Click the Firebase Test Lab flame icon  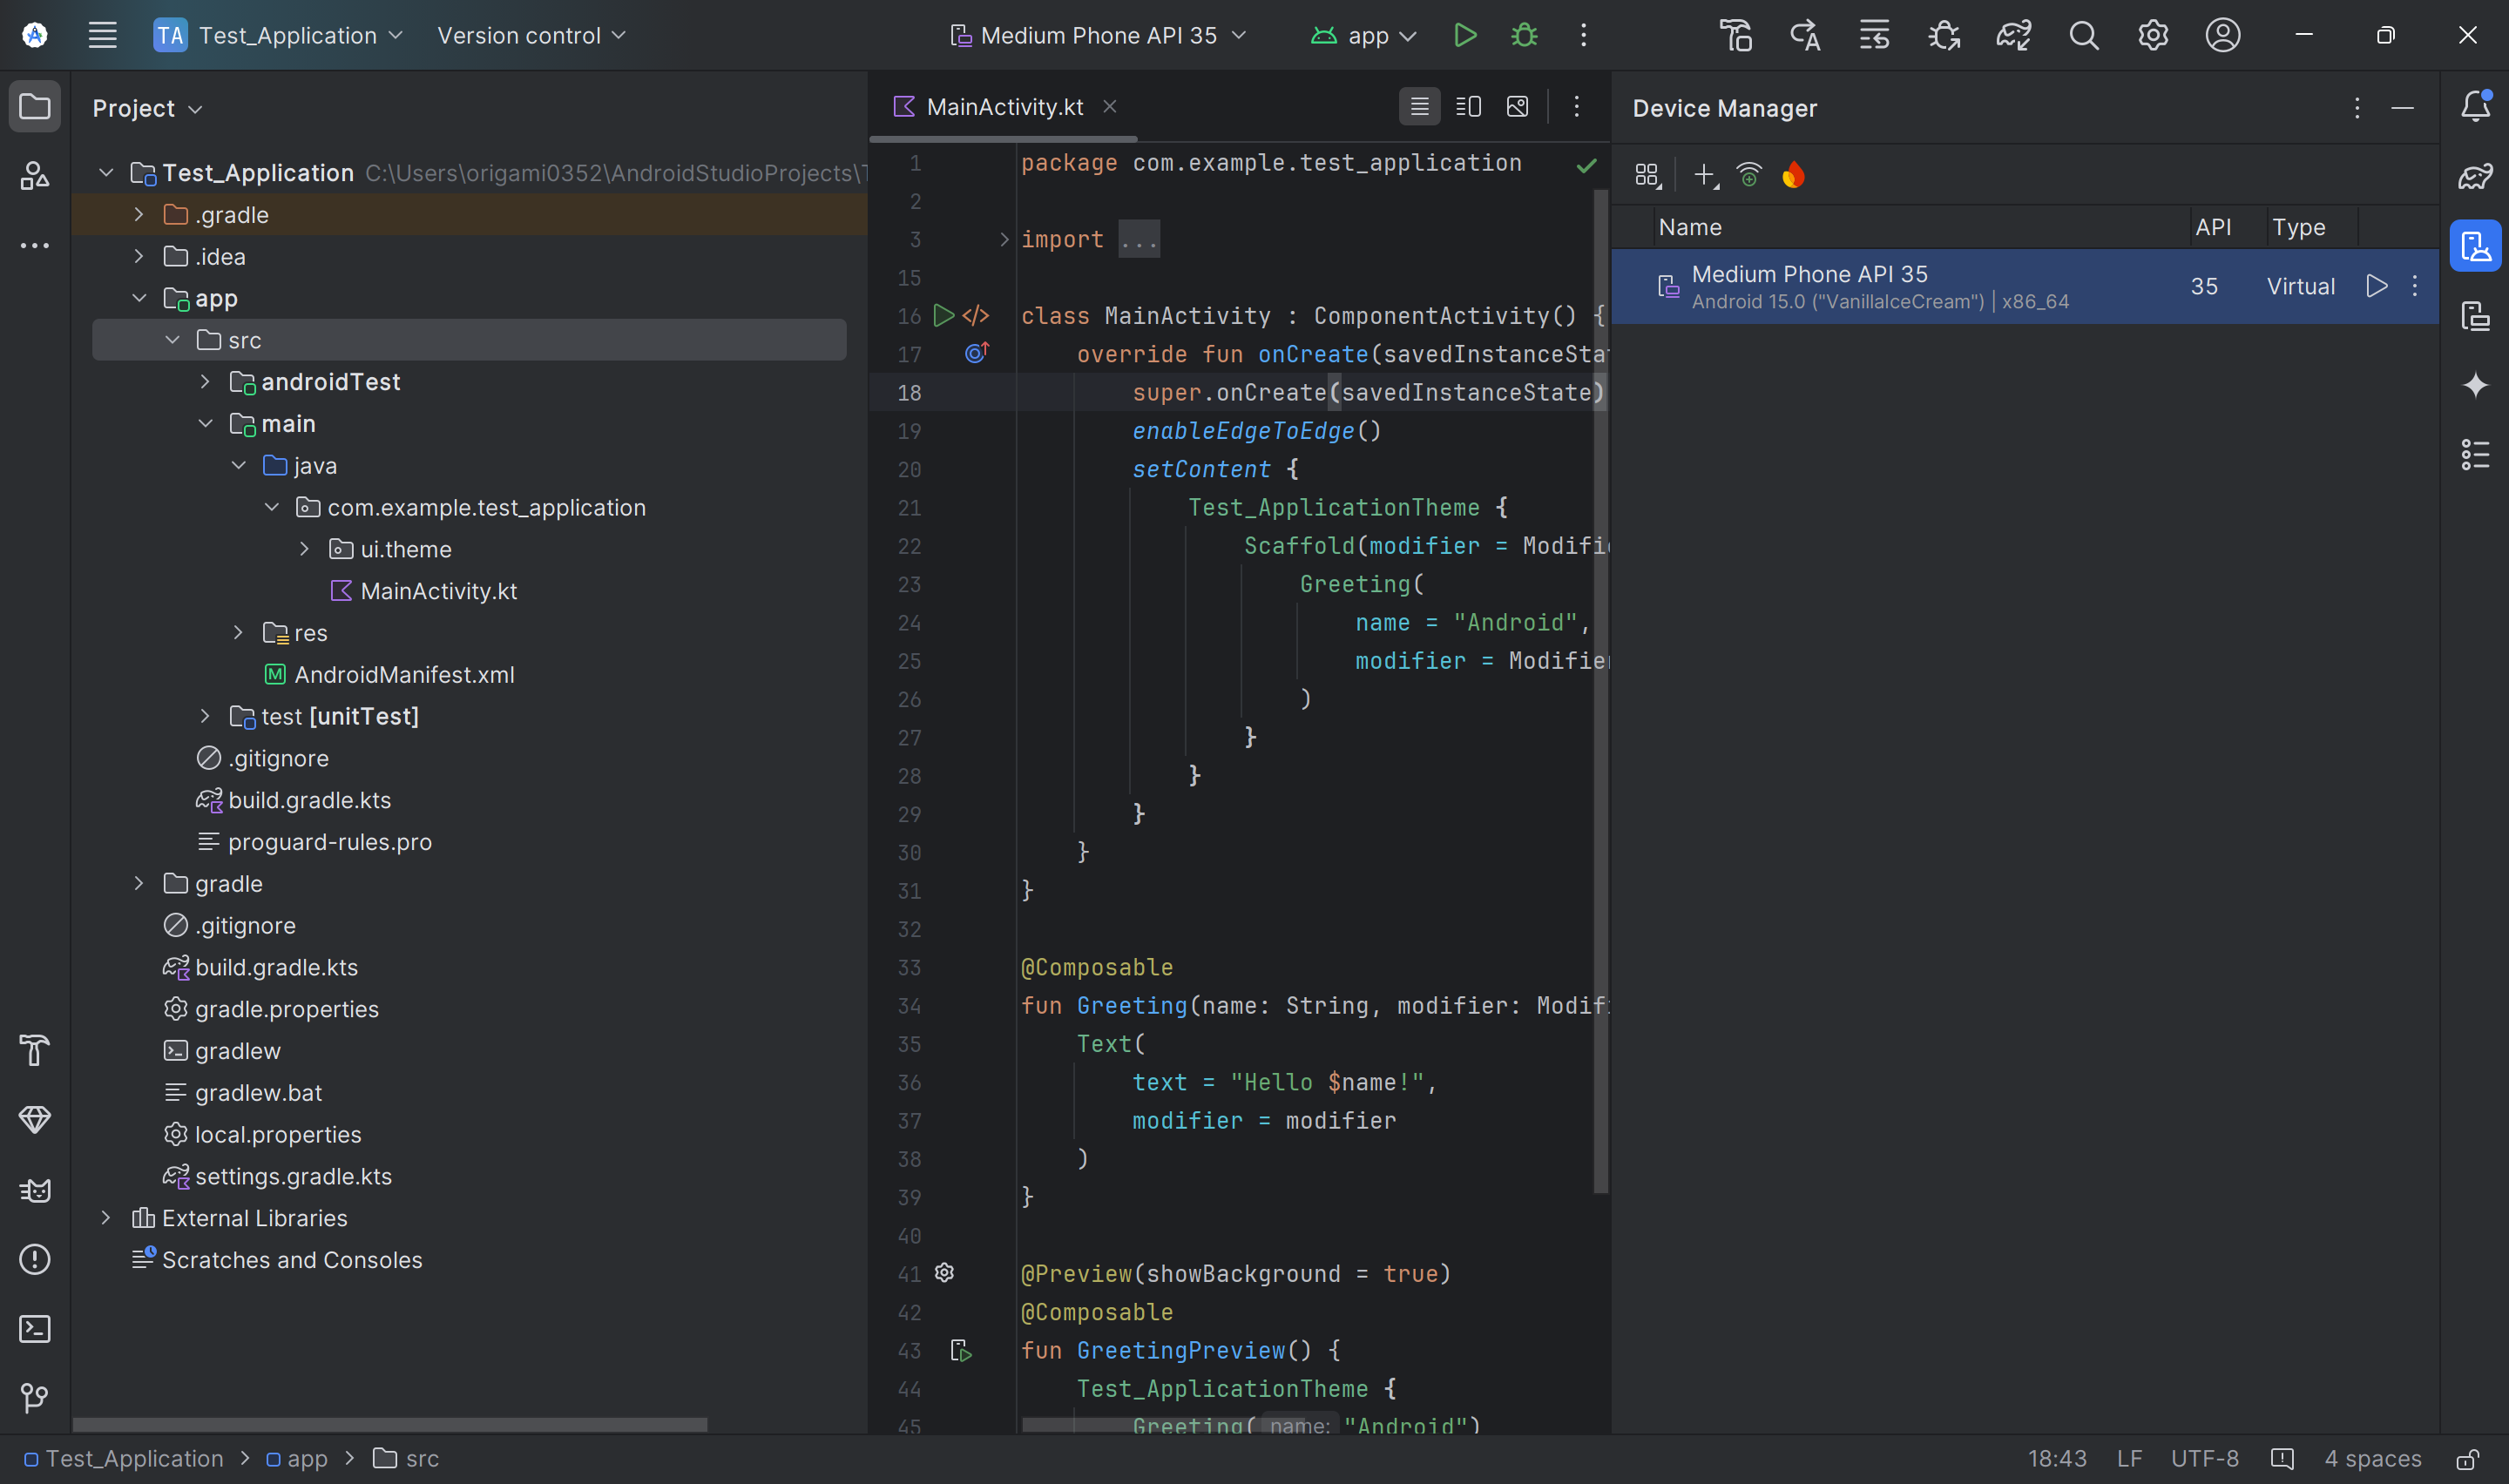(1793, 175)
